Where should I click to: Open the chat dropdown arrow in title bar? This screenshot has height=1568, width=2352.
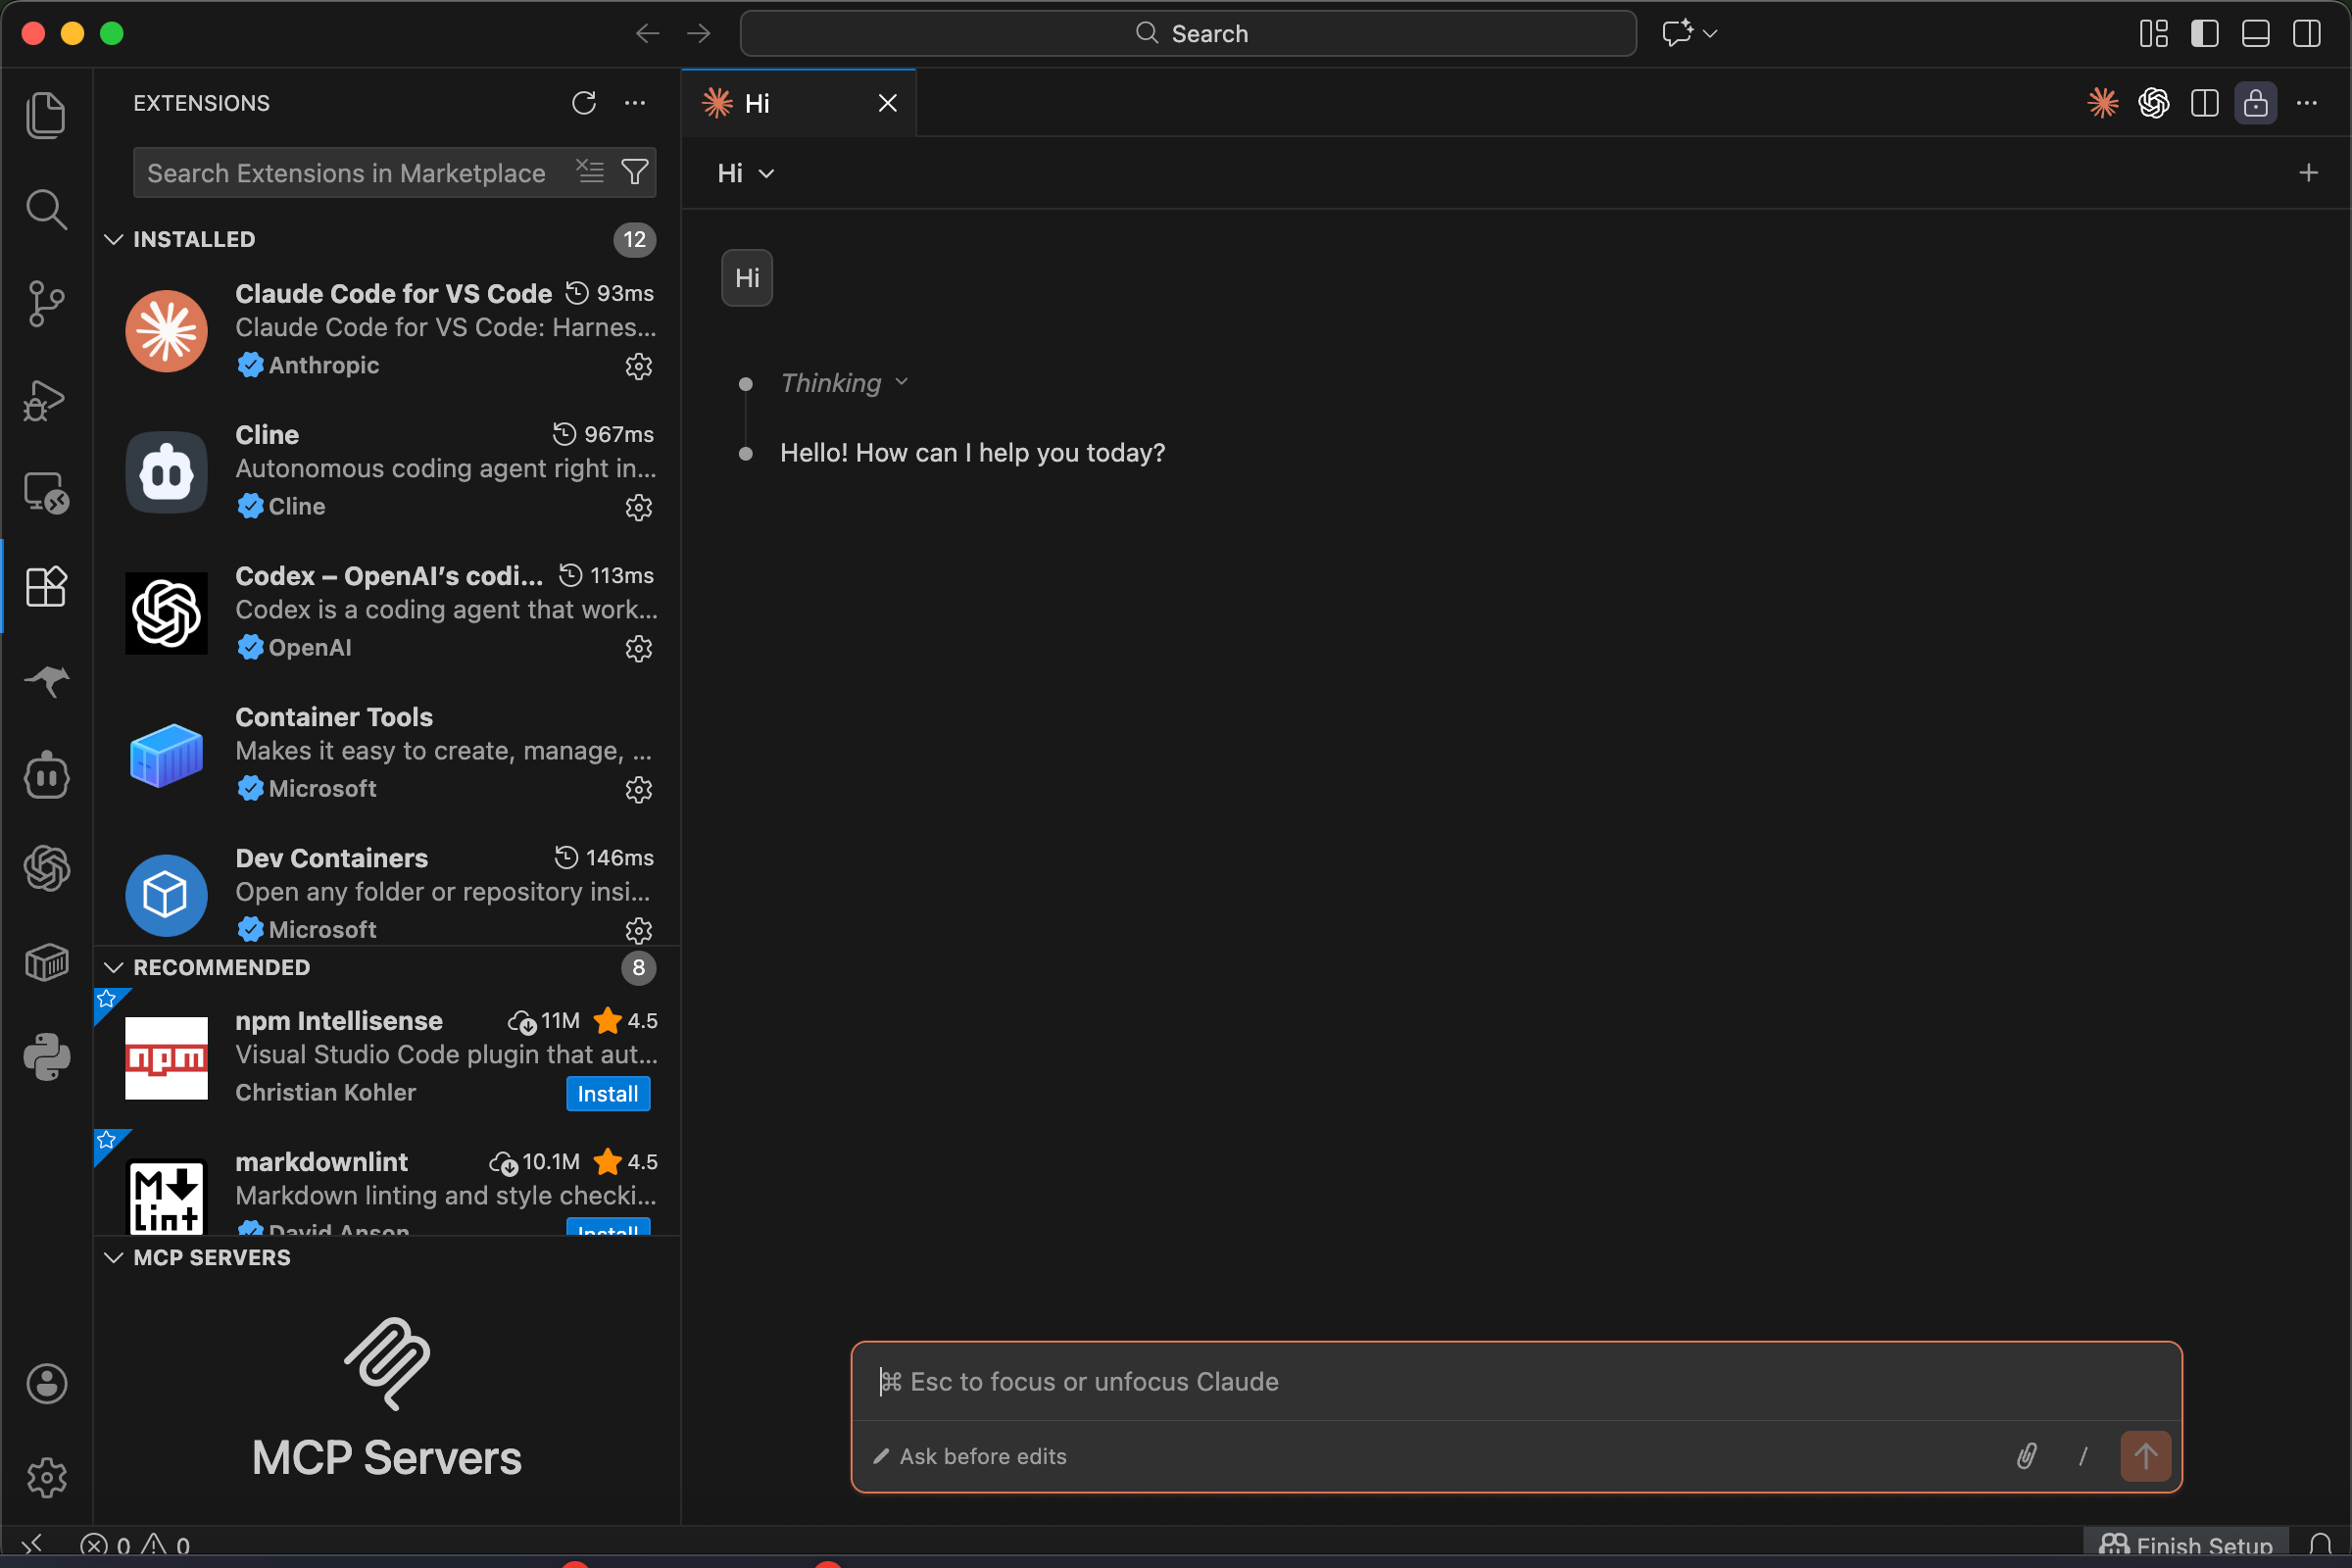pos(1710,34)
